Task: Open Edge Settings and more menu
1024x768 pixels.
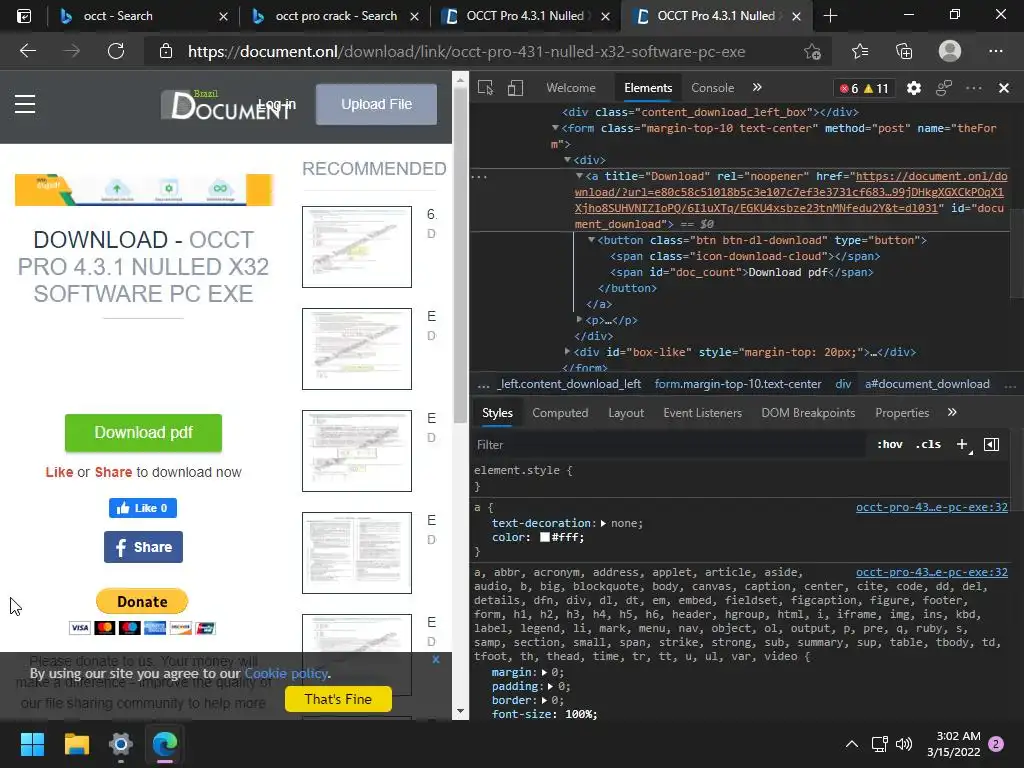Action: point(995,51)
